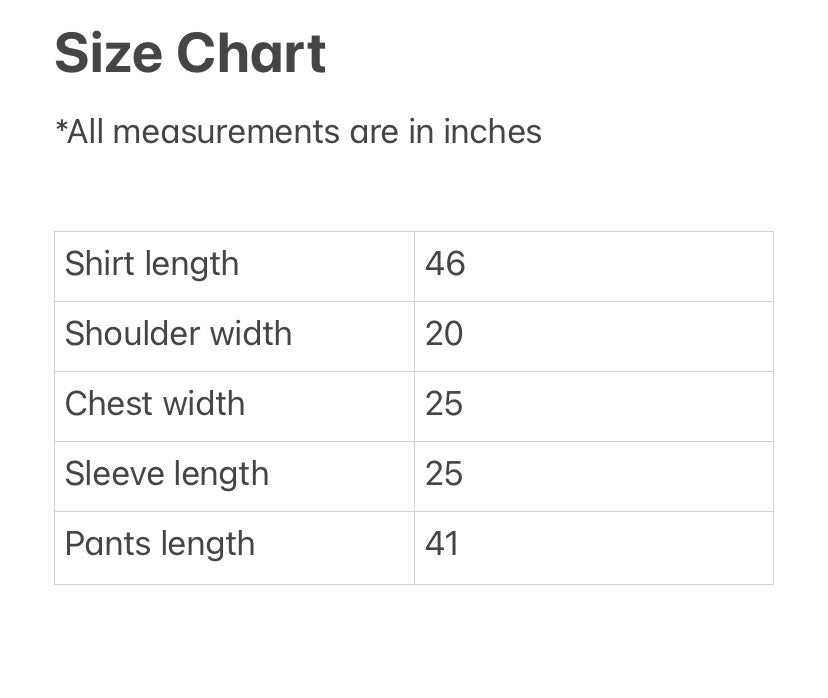Select the Shirt length value 46
This screenshot has width=828, height=698.
pos(445,264)
